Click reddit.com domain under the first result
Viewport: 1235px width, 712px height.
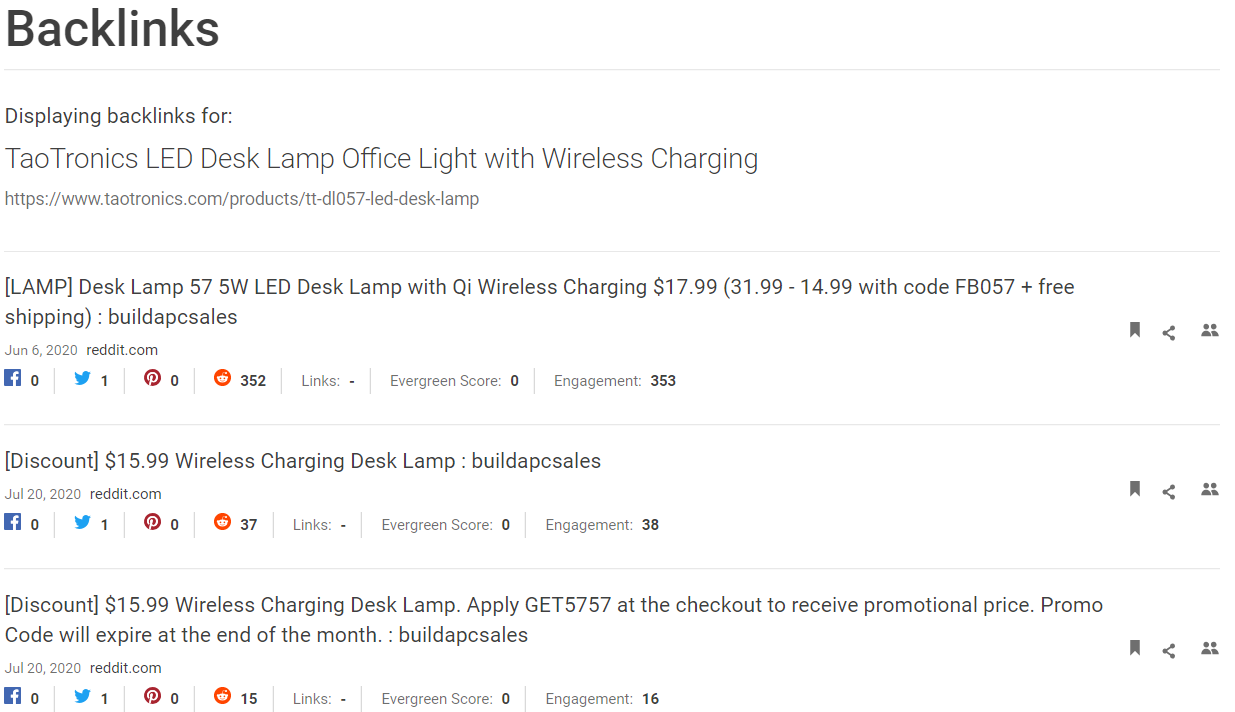tap(122, 350)
